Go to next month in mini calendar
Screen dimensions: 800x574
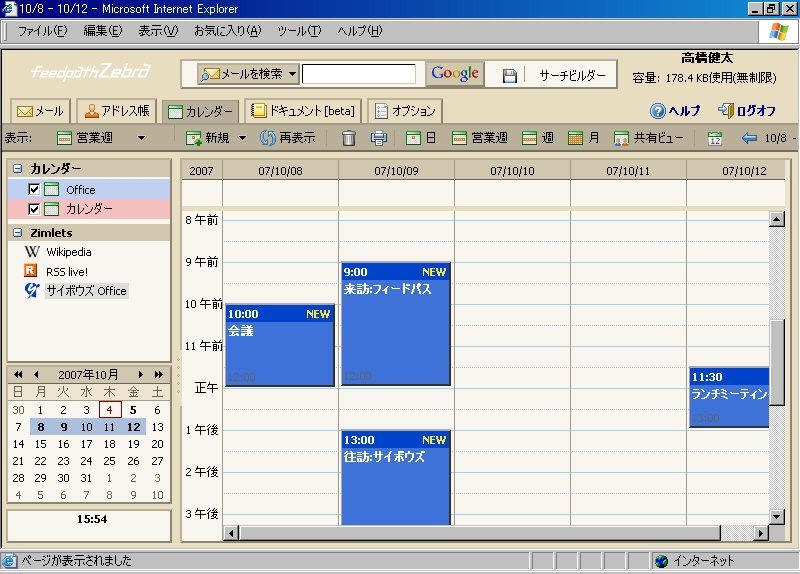[x=140, y=375]
